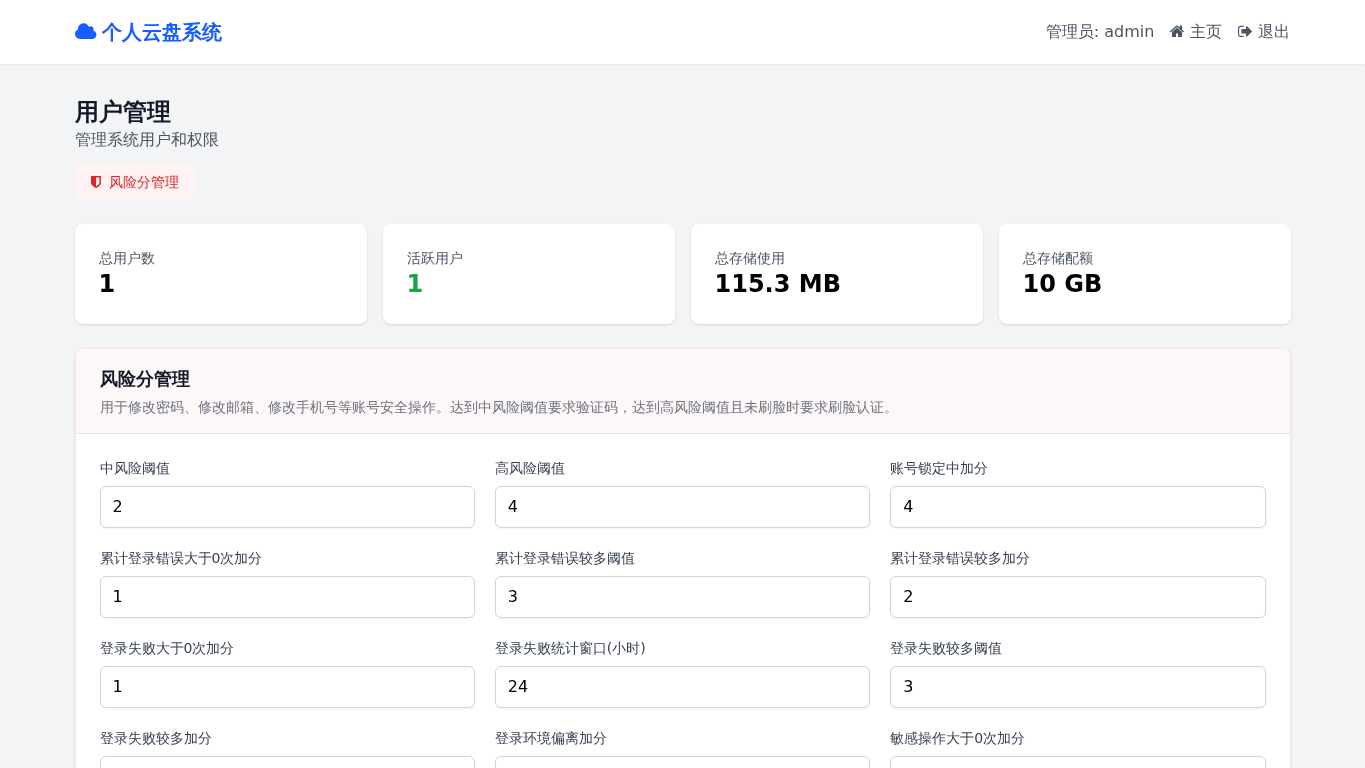Open the 个人云盘系统 brand link

coord(148,32)
